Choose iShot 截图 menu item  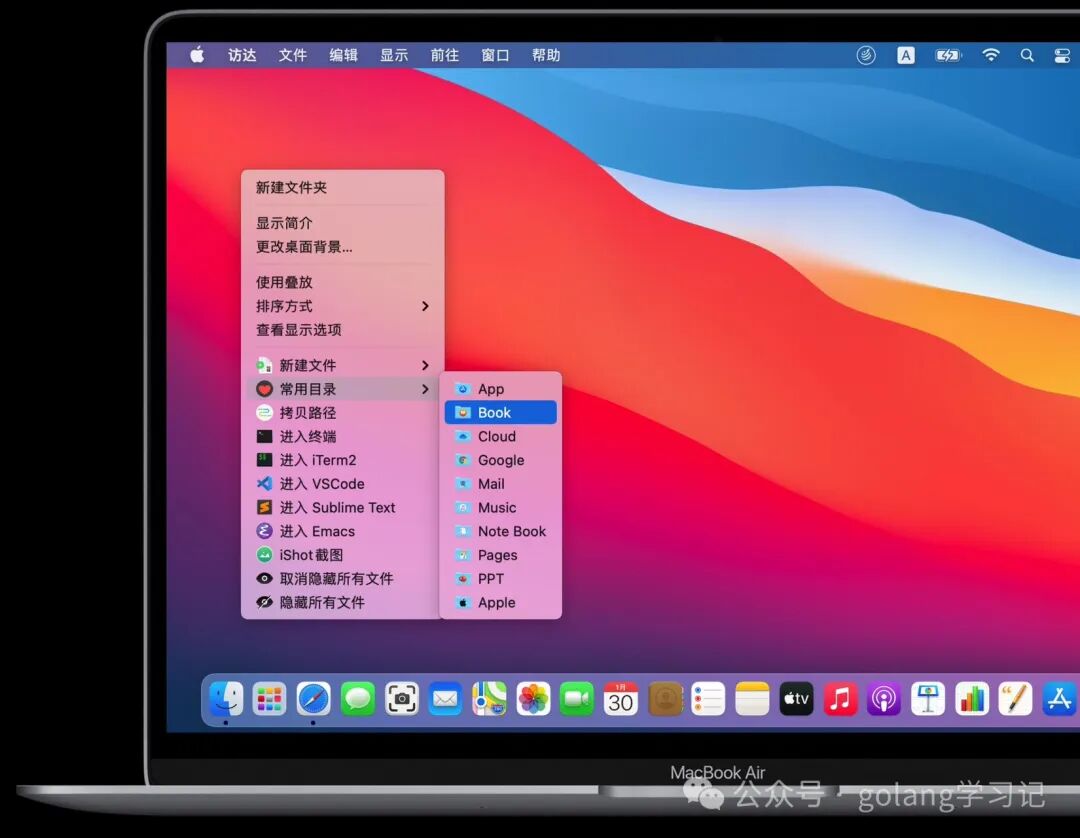tap(342, 555)
